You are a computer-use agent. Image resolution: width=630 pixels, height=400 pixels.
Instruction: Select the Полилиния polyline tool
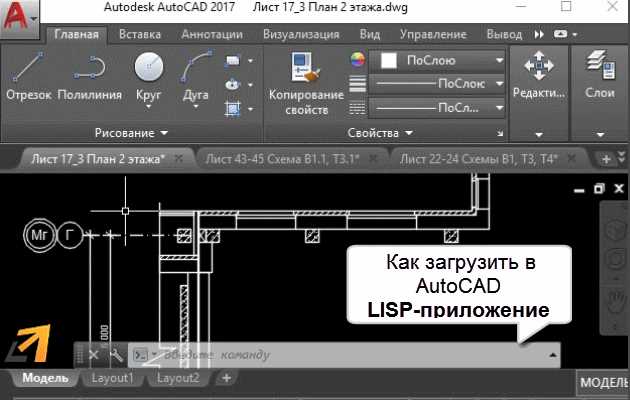click(90, 76)
